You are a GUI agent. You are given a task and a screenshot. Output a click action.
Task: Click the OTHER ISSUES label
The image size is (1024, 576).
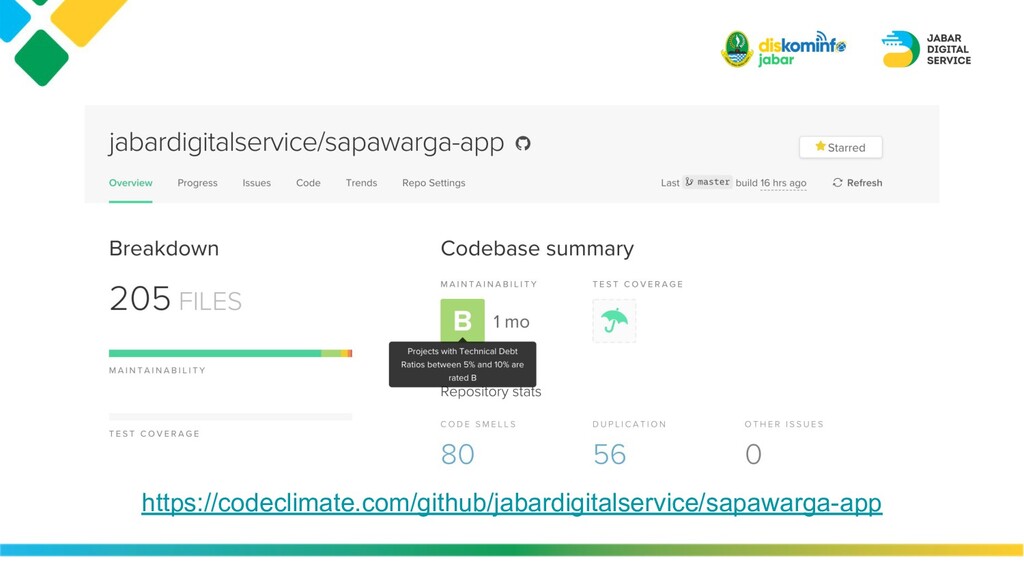tap(784, 424)
